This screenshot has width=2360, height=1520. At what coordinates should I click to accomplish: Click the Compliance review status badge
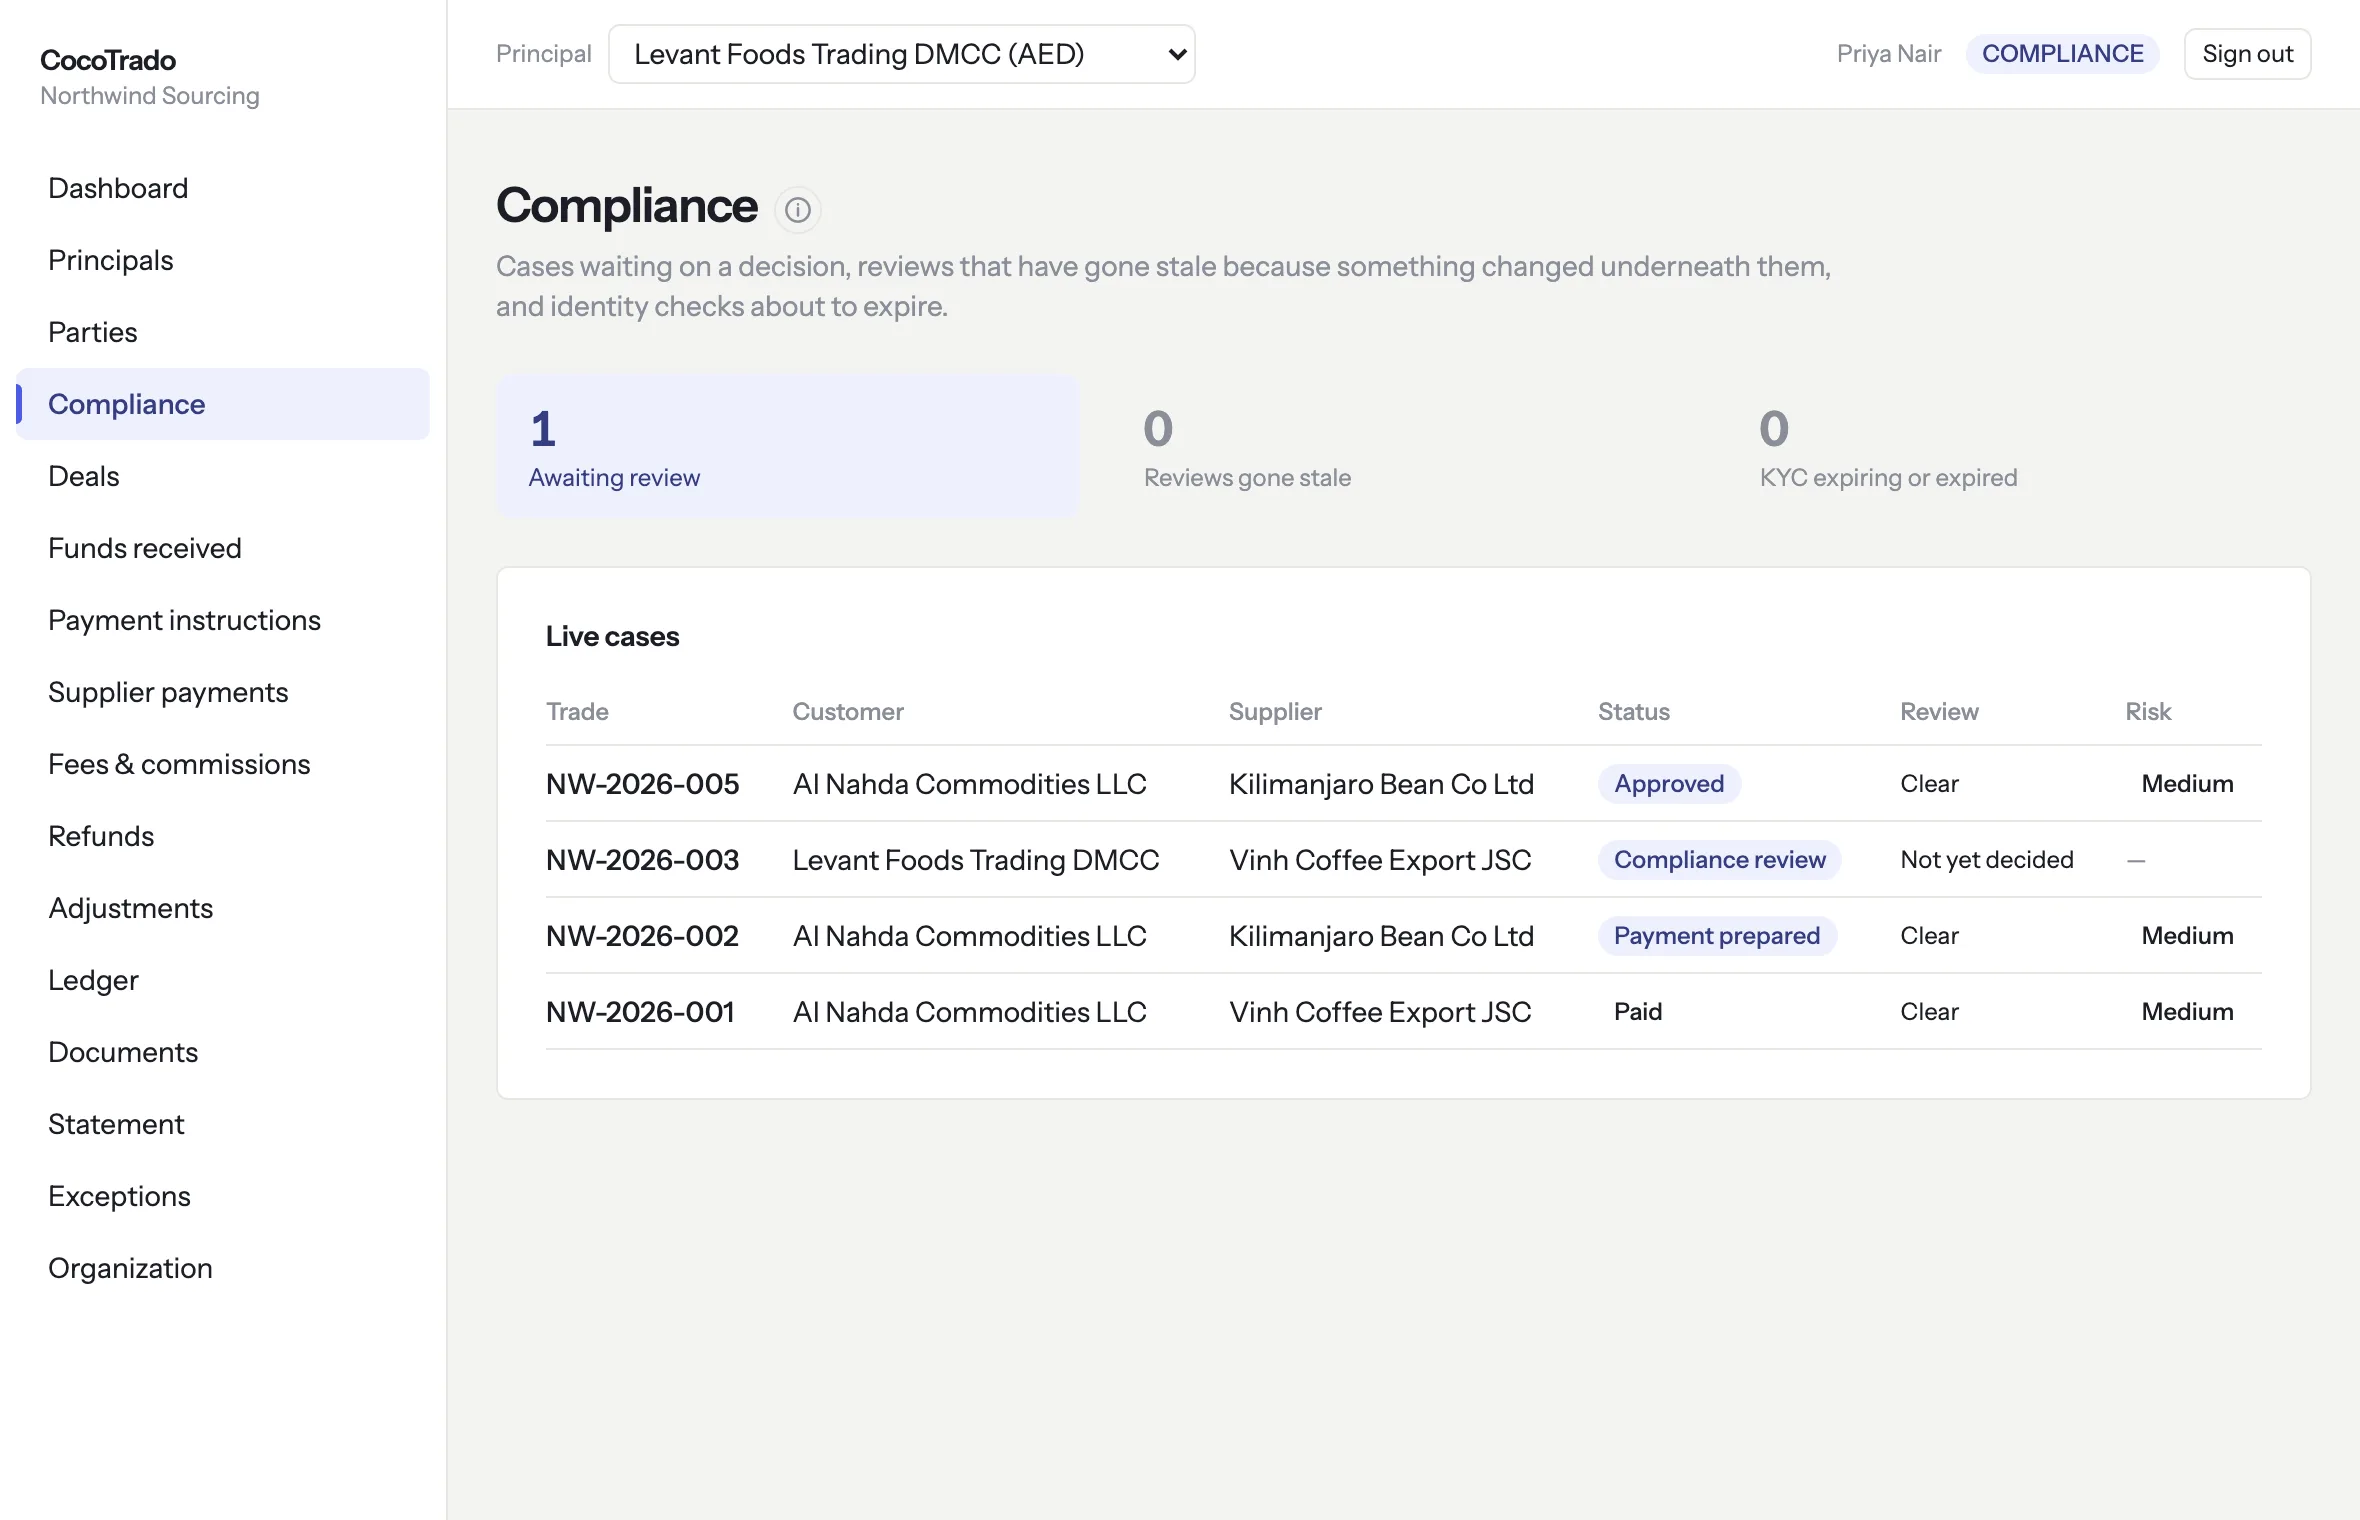(1719, 860)
